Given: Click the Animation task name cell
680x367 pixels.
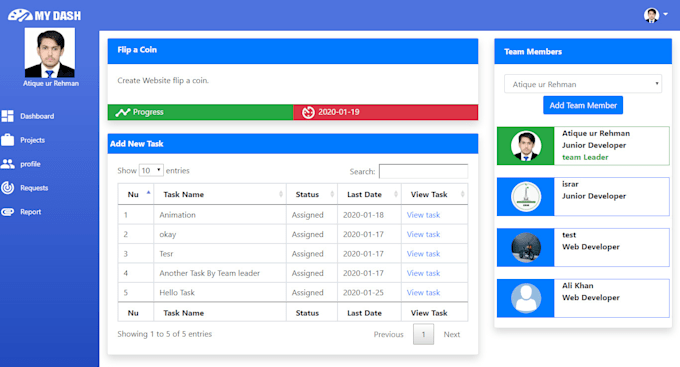Looking at the screenshot, I should (x=220, y=215).
